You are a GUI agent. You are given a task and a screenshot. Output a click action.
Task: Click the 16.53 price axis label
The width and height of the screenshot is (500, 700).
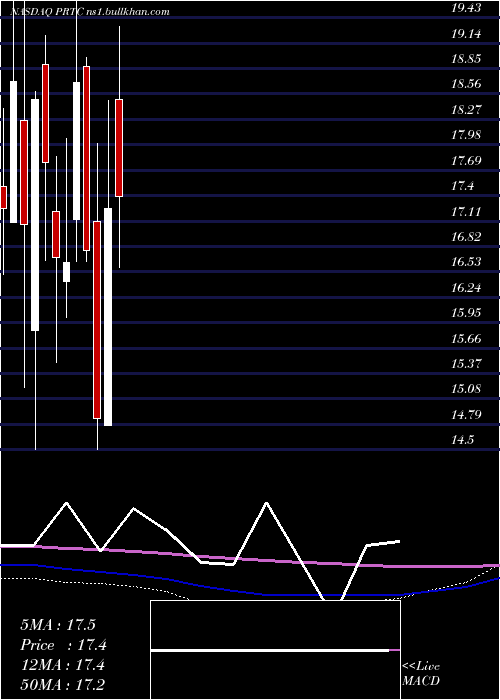click(466, 262)
